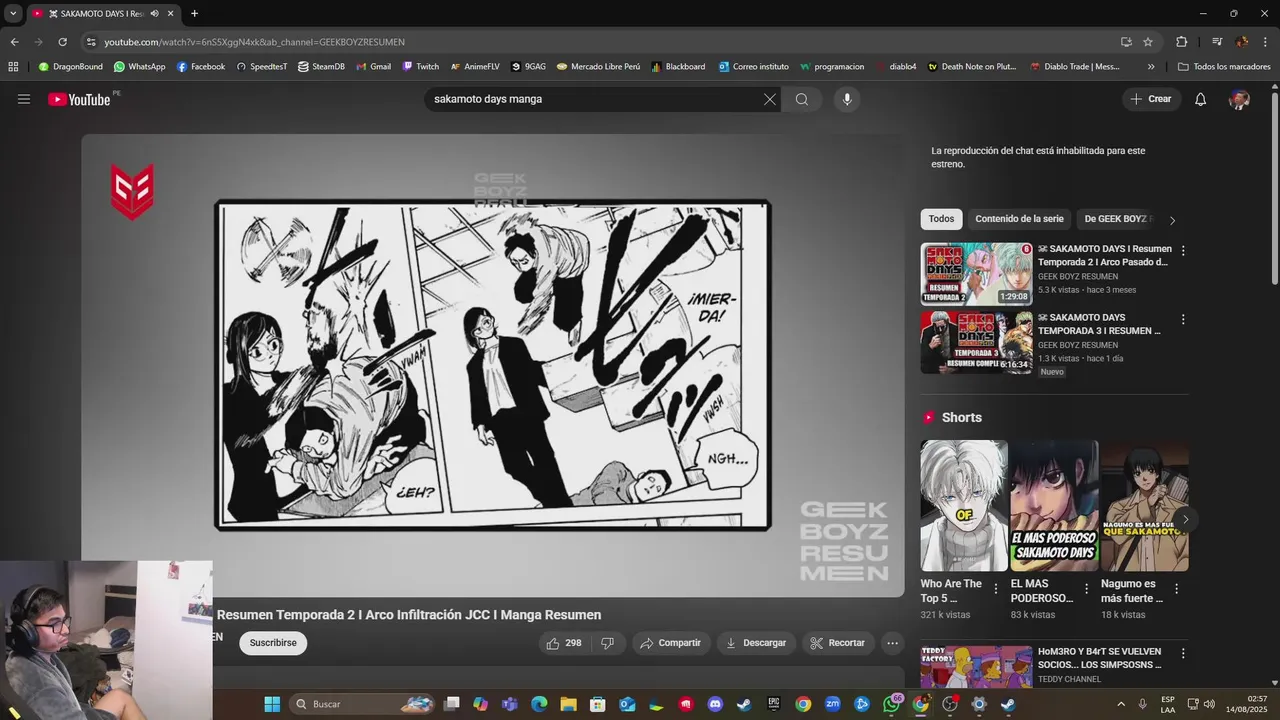Click the Crear button
The width and height of the screenshot is (1280, 720).
tap(1151, 99)
